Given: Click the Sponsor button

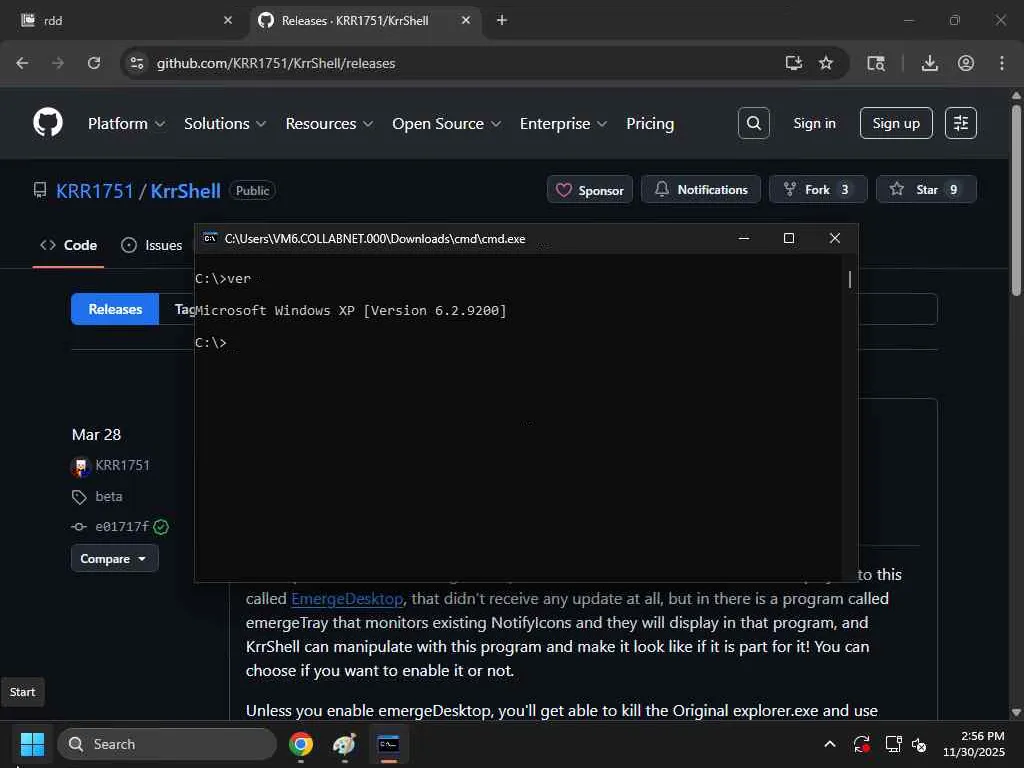Looking at the screenshot, I should 590,189.
